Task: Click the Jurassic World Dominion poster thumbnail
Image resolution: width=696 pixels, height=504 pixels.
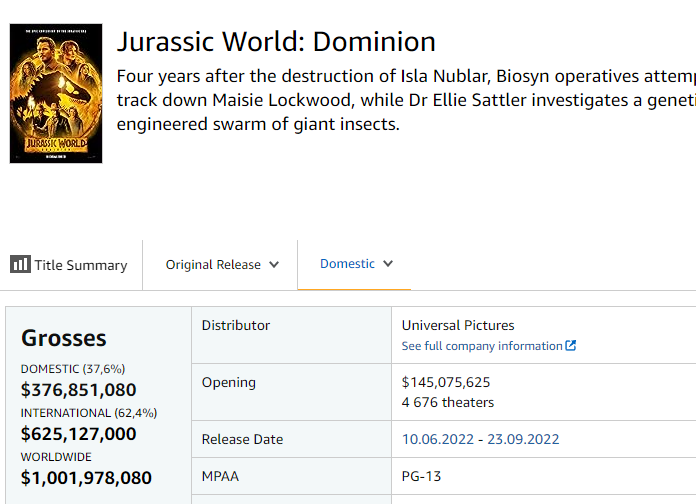Action: click(56, 94)
